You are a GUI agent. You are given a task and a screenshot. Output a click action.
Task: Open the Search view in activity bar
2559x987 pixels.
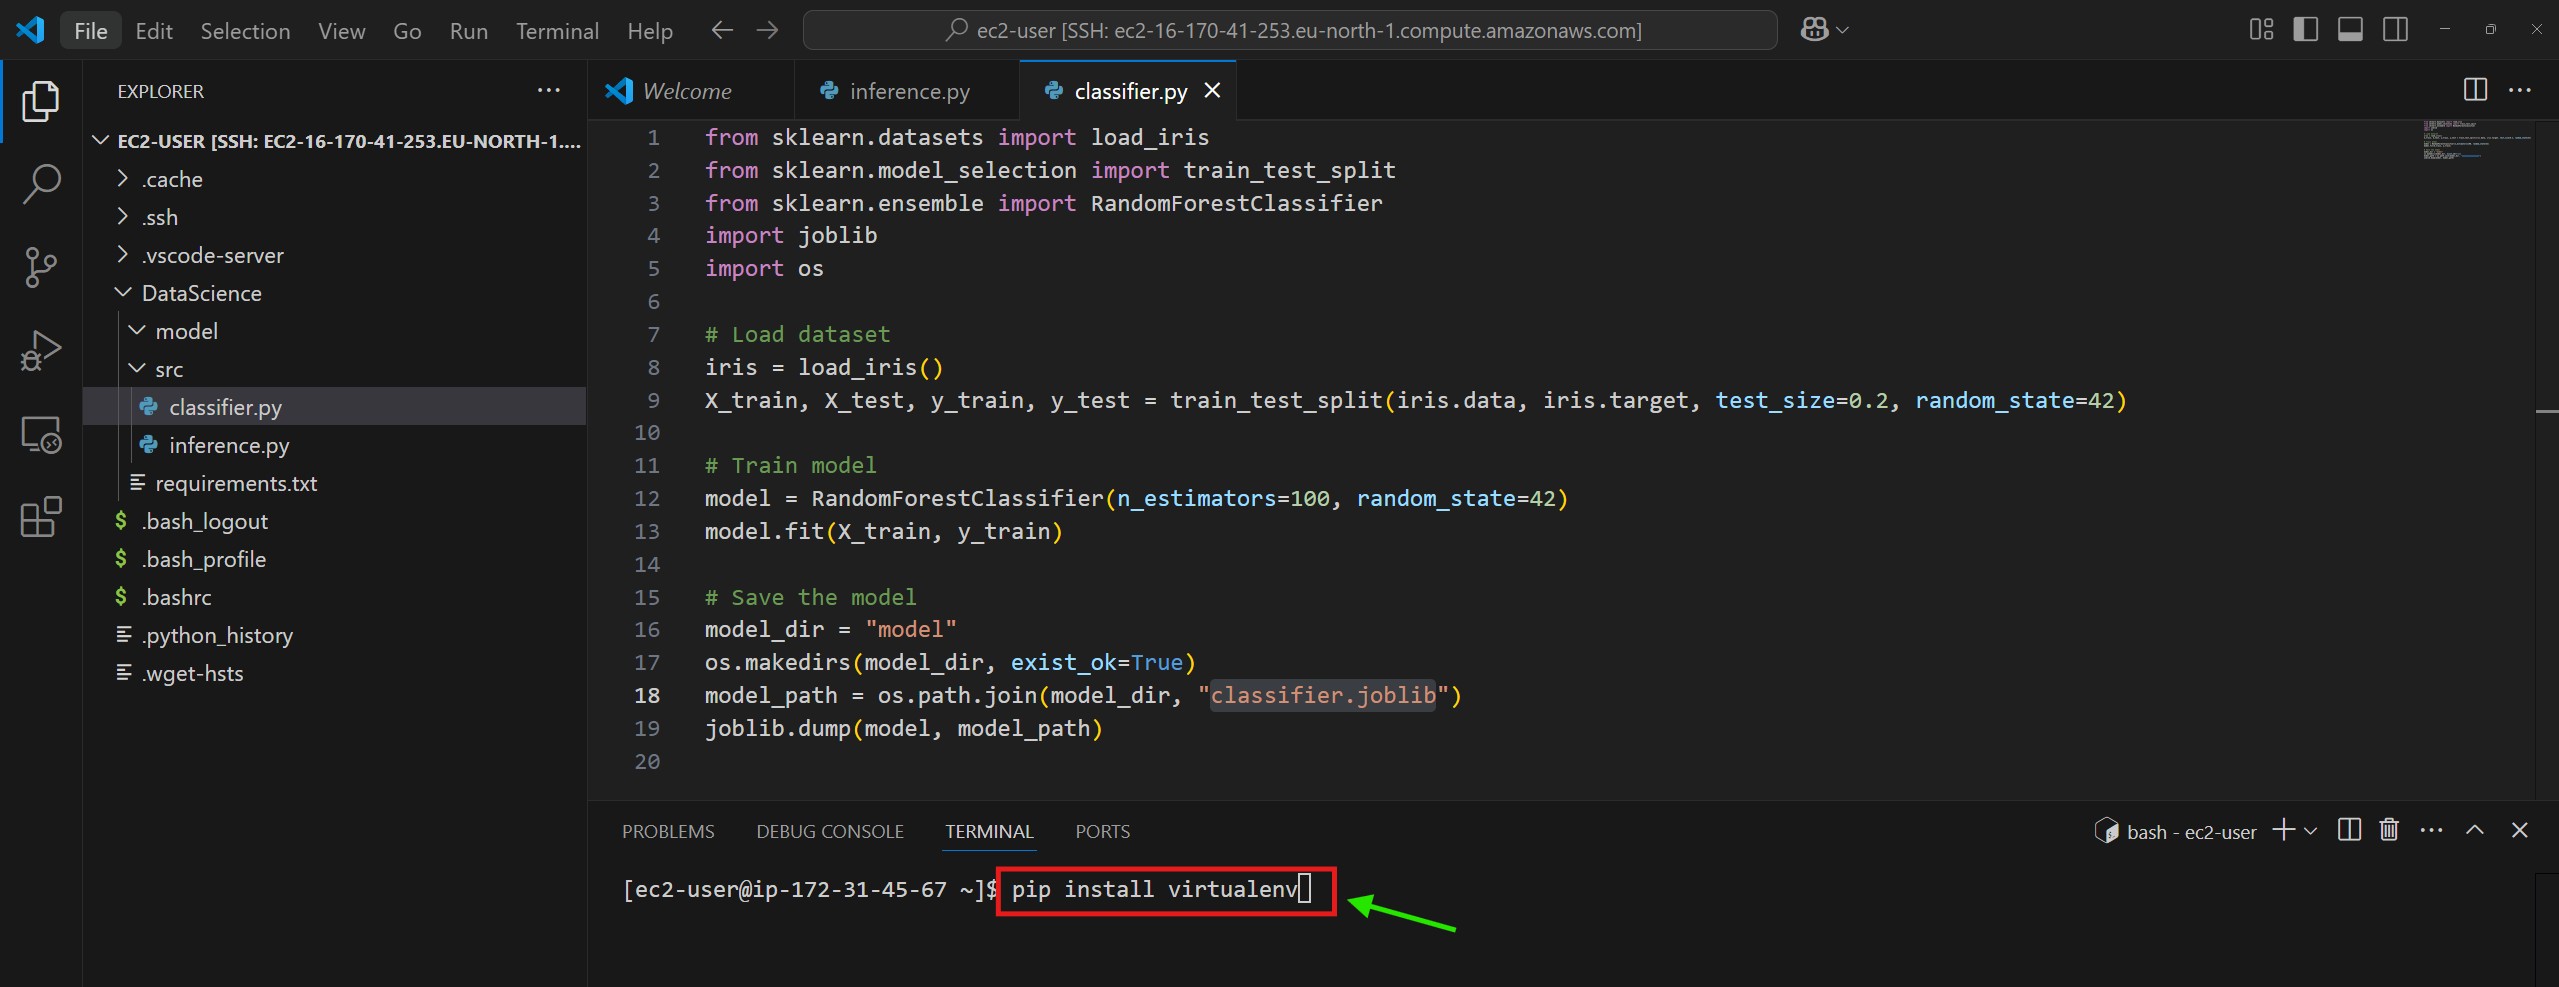coord(41,184)
